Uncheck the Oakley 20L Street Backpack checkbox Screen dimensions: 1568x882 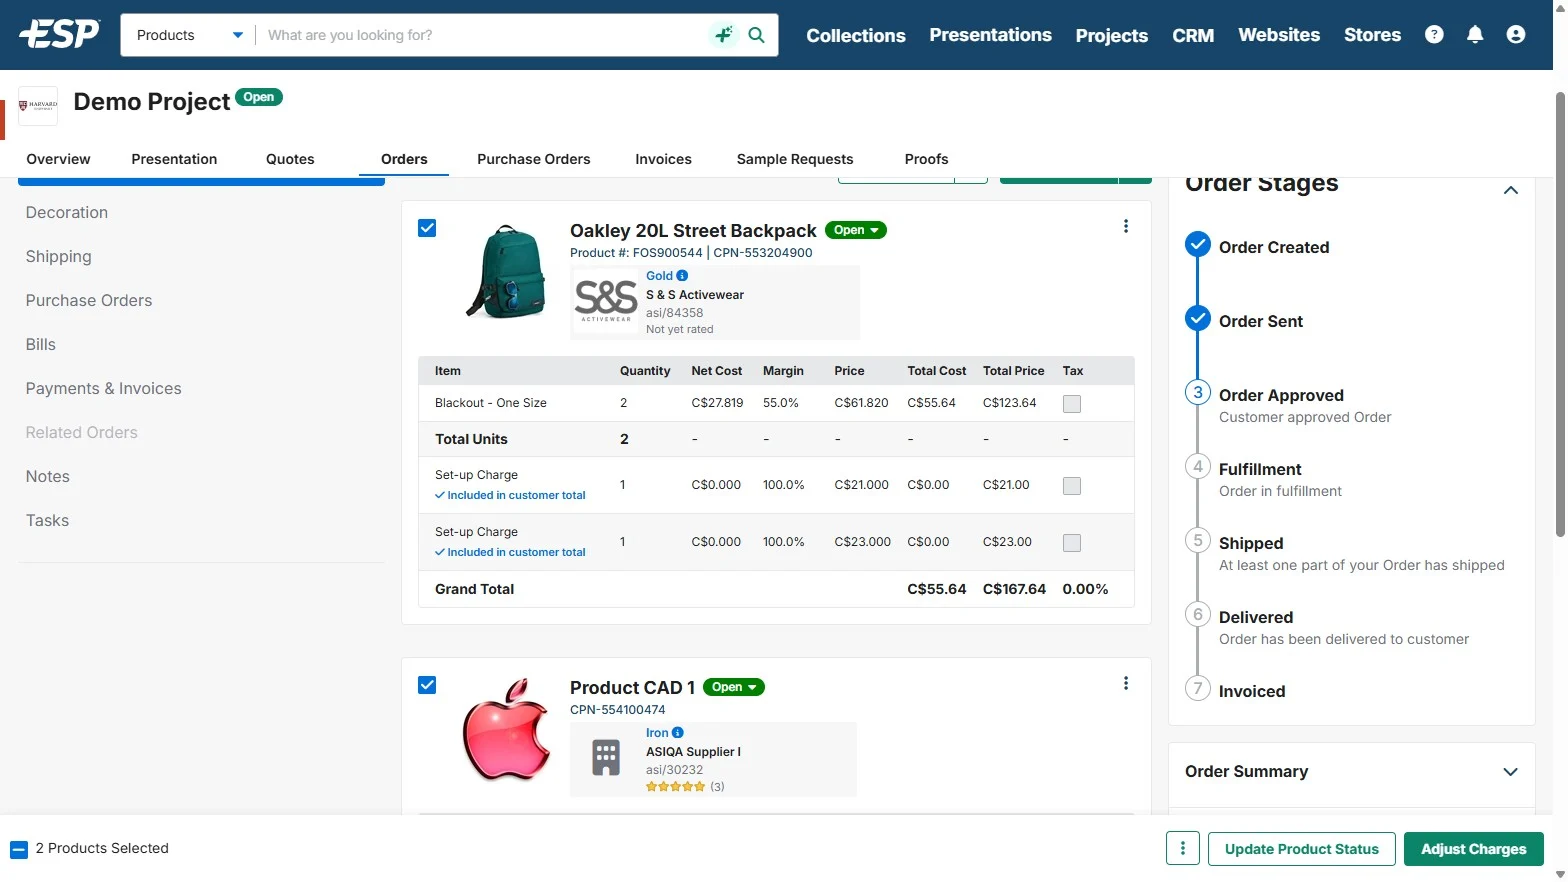pos(427,228)
